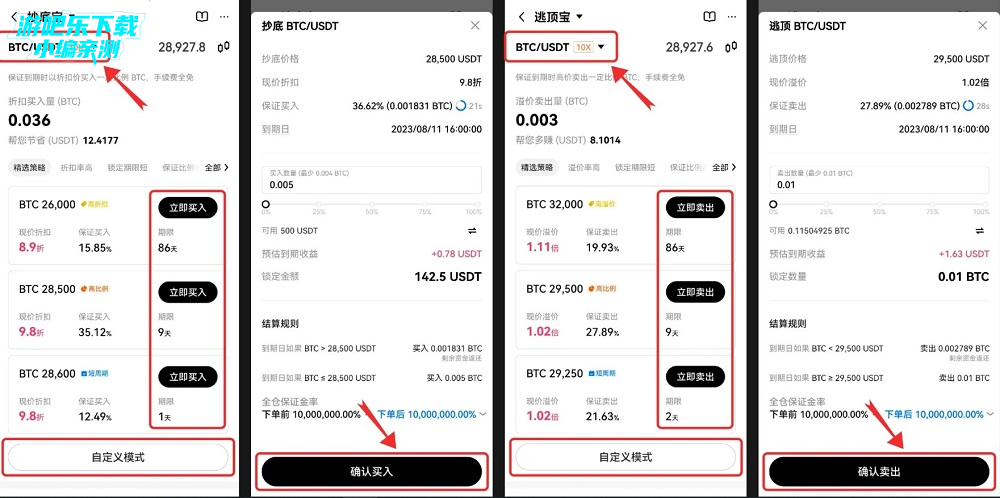Expand 下单后 margin rate chevron in 抄底 dialog
Screen dimensions: 1000x498
[483, 414]
